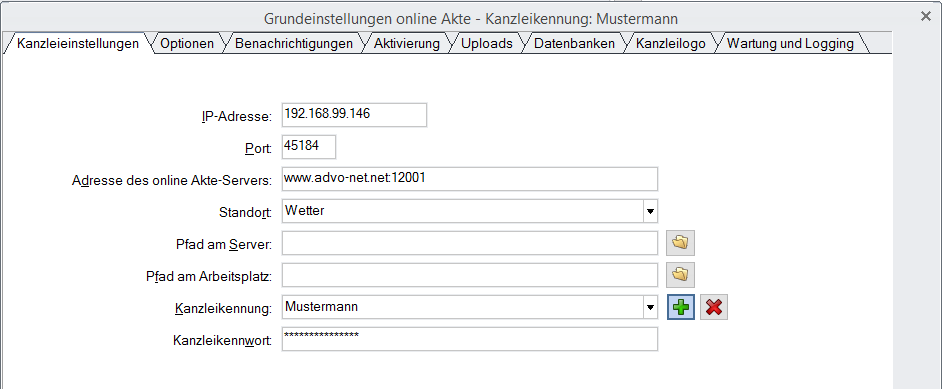Switch to Wartung und Logging tab

[790, 44]
